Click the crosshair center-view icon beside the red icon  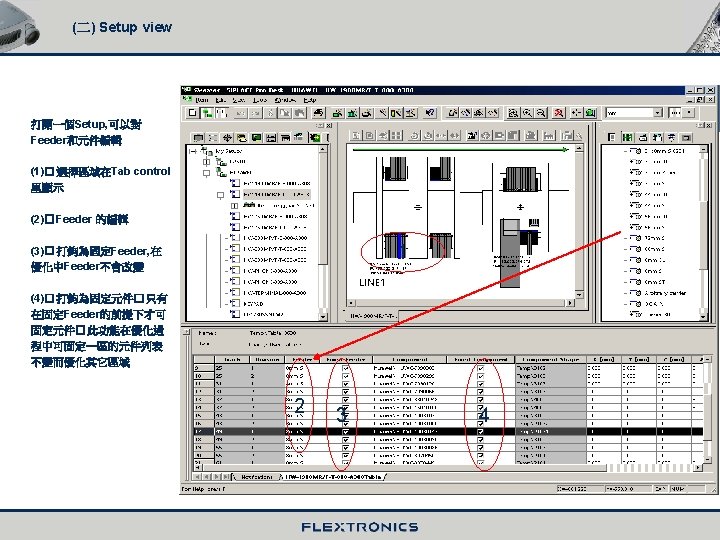[x=576, y=112]
